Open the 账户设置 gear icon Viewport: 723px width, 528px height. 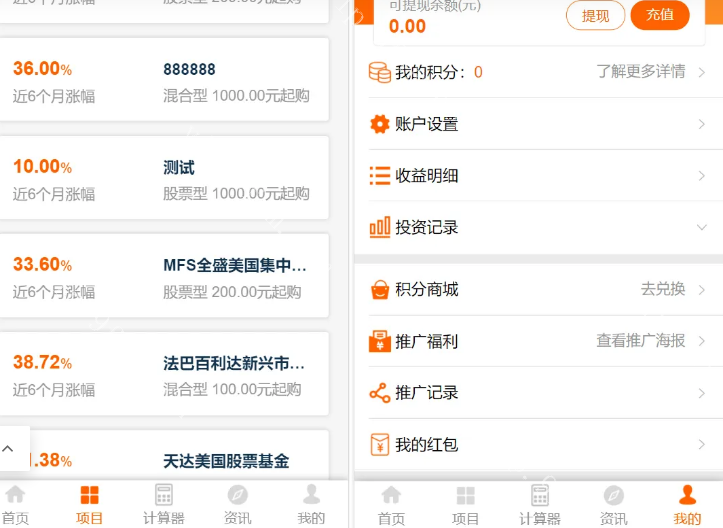[x=379, y=124]
